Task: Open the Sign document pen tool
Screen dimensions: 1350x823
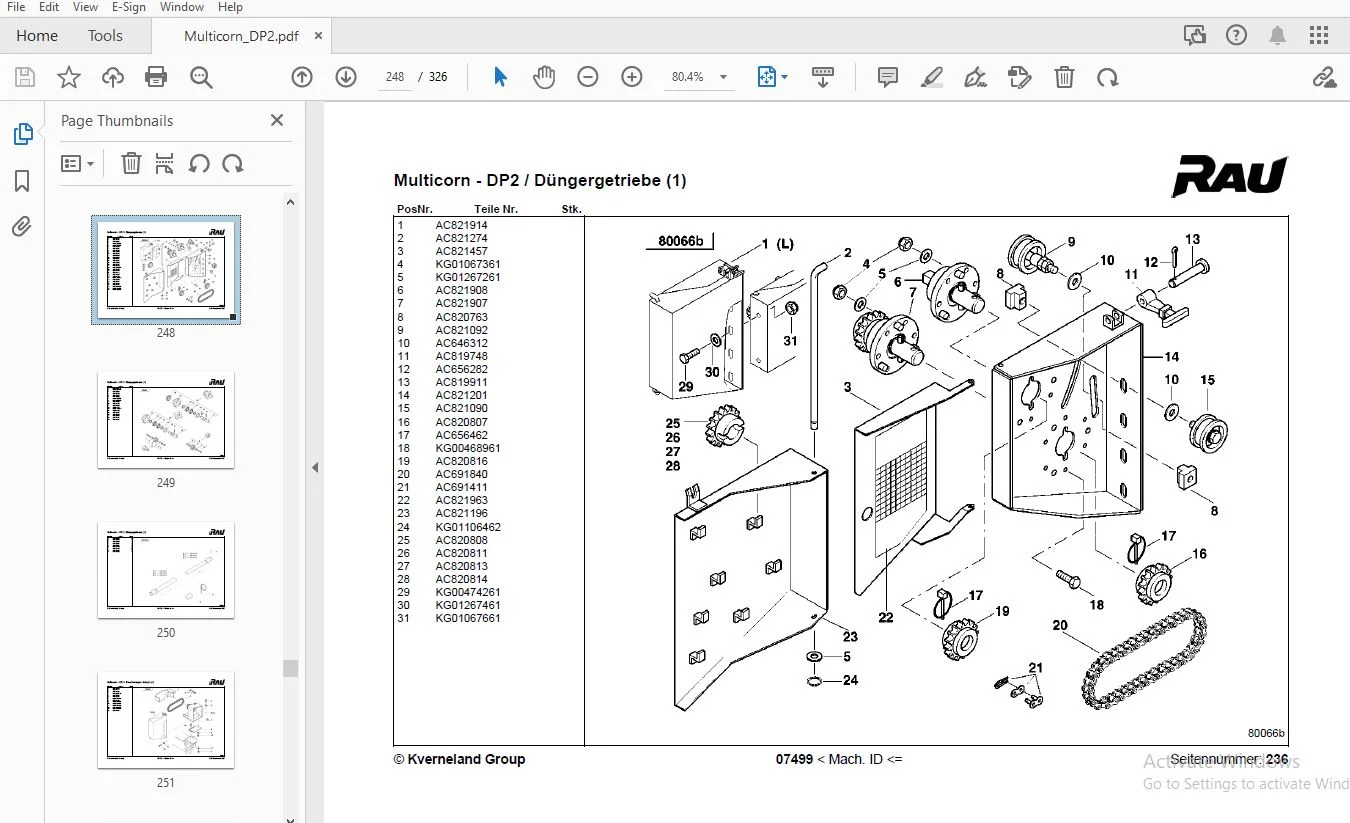Action: [976, 77]
